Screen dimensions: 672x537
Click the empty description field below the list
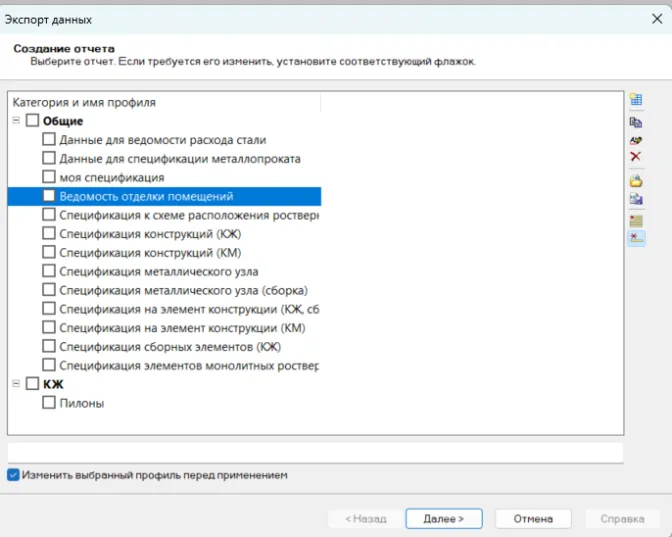tap(315, 452)
